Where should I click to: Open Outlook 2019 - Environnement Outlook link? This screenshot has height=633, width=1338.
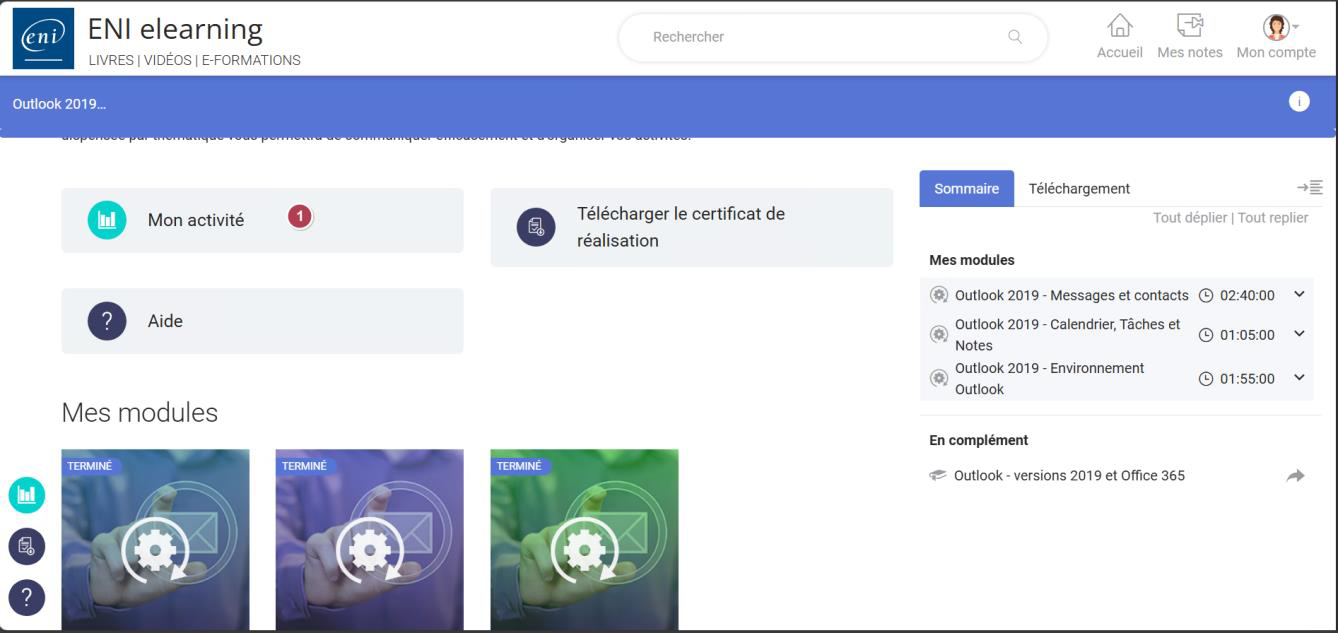point(1050,379)
